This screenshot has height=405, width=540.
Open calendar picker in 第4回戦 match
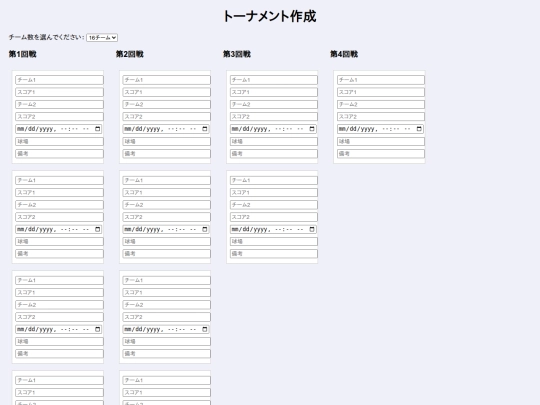tap(419, 129)
